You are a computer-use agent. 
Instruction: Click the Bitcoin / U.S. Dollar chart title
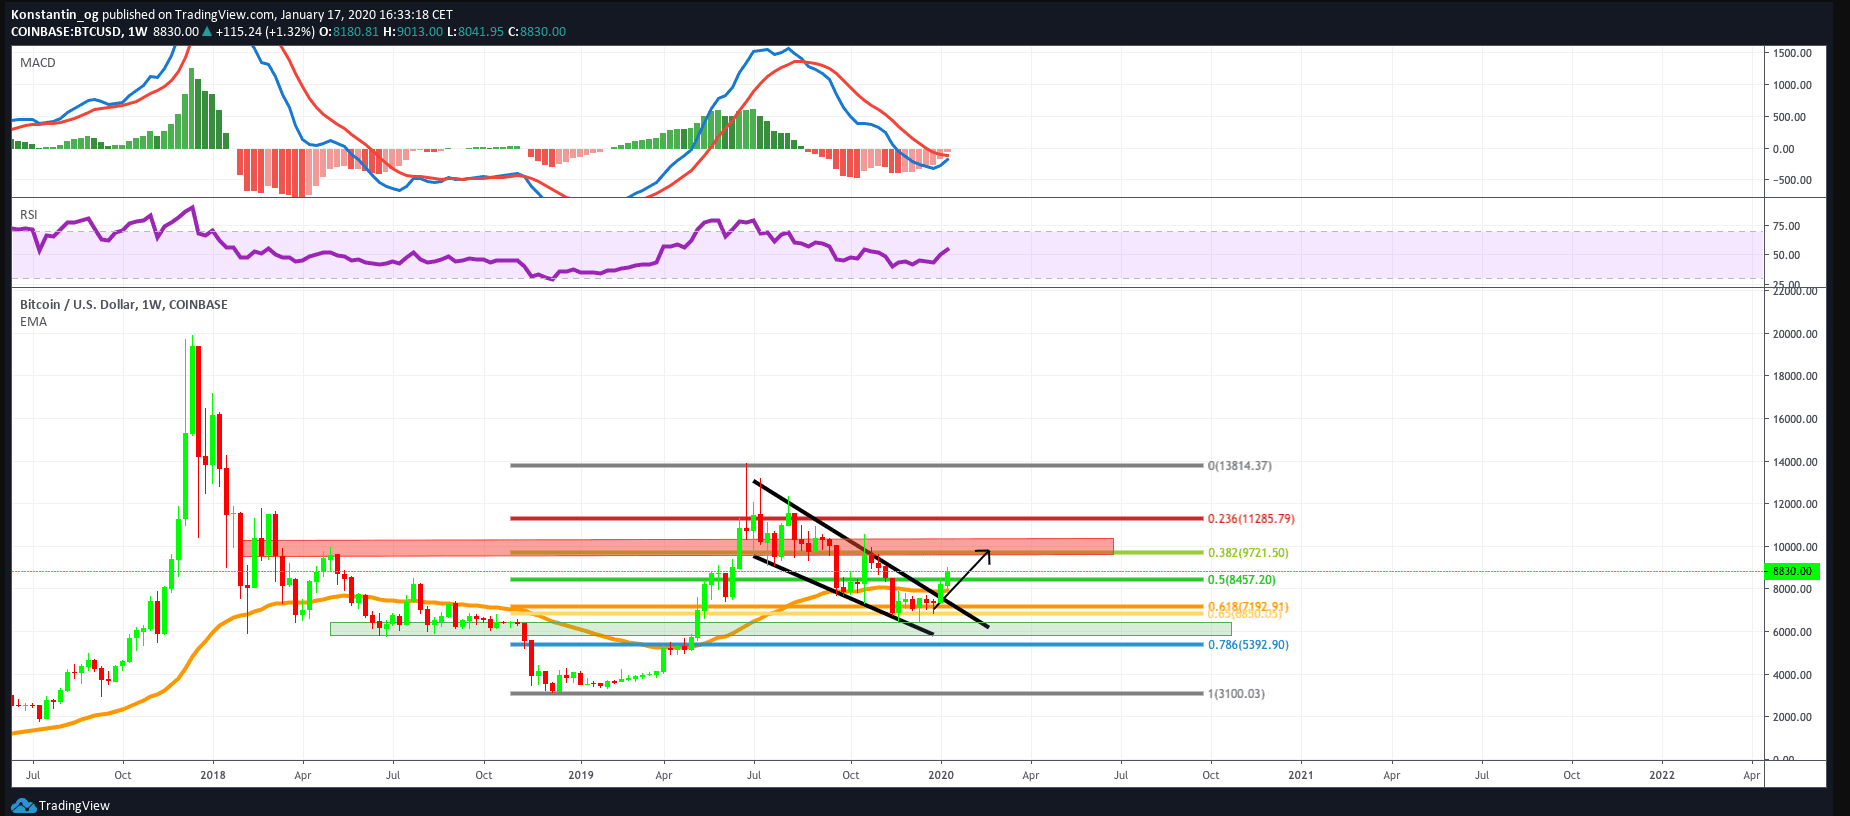(123, 305)
